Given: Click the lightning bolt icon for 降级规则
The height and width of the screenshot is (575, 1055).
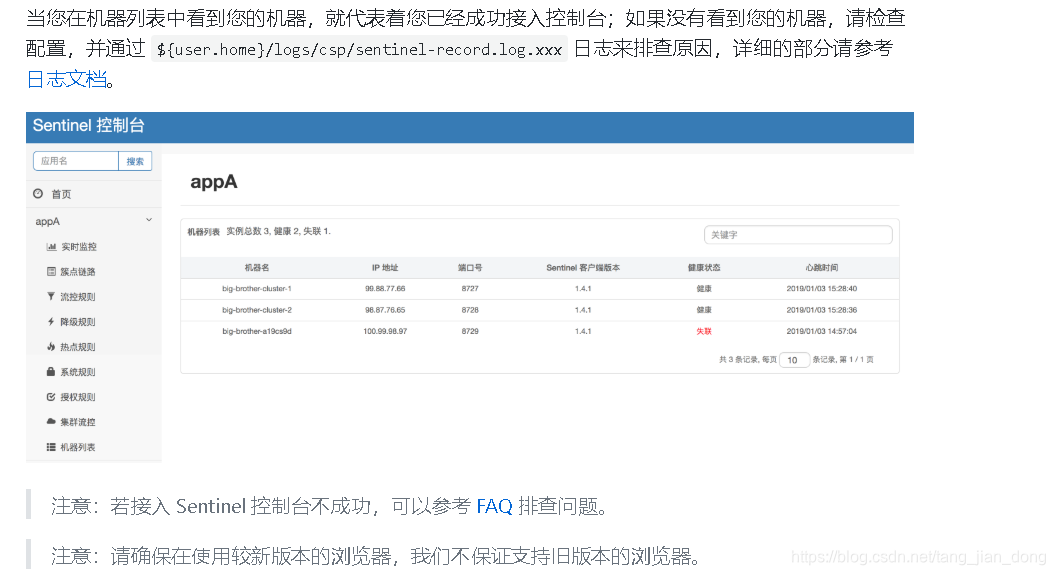Looking at the screenshot, I should pos(51,321).
